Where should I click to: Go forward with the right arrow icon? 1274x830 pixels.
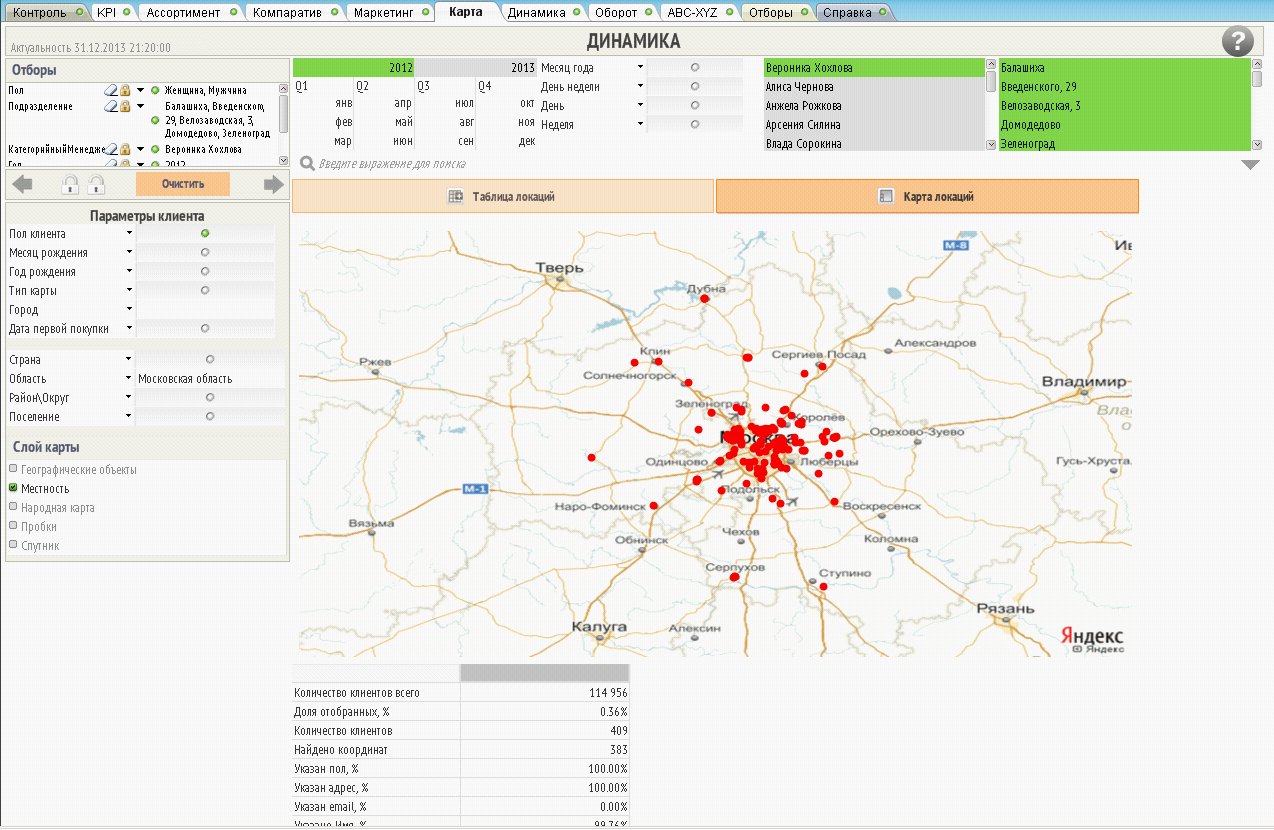coord(273,184)
